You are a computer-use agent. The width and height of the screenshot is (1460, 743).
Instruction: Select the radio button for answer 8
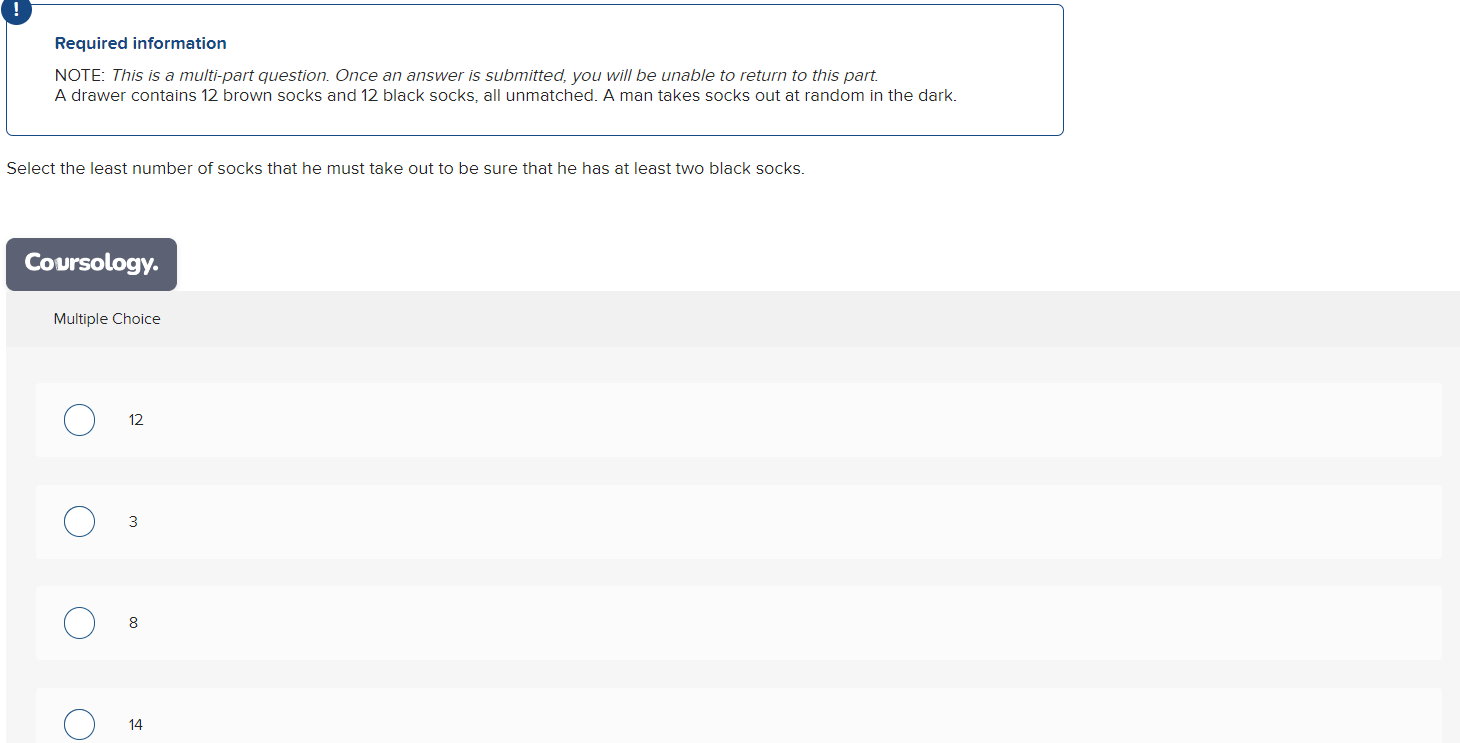coord(79,622)
